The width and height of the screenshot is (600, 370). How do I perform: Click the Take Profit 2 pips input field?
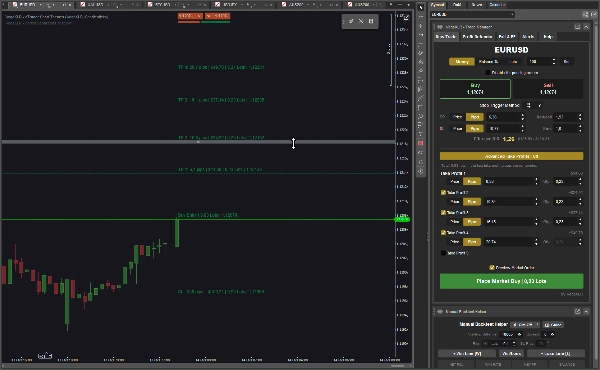[x=509, y=202]
